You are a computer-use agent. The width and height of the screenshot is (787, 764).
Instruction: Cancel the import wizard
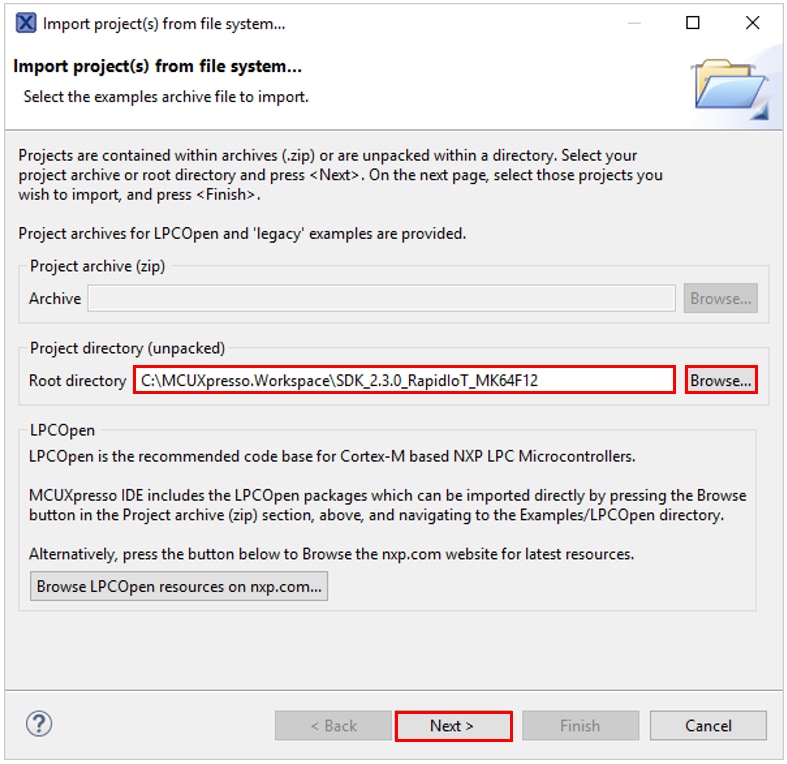coord(708,726)
